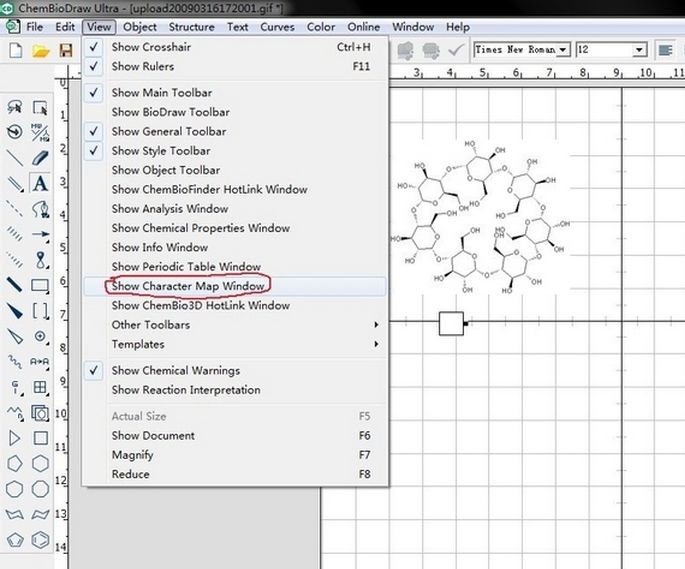Select the Acyclic Chain tool

(x=14, y=412)
